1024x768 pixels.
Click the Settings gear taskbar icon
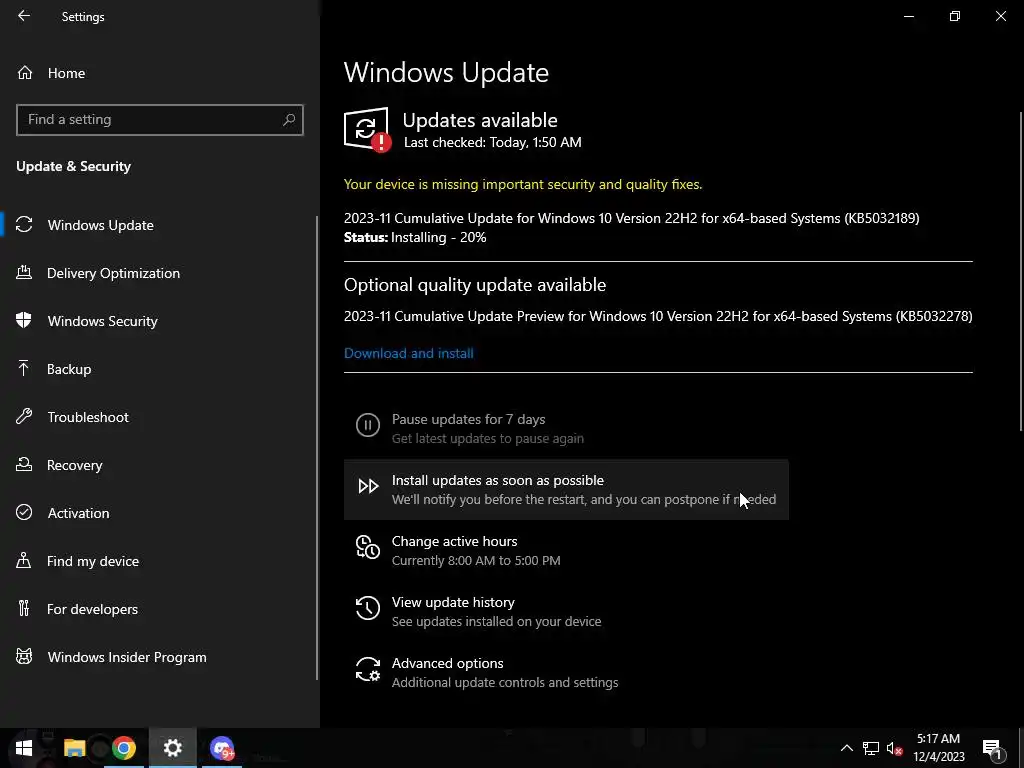click(172, 748)
